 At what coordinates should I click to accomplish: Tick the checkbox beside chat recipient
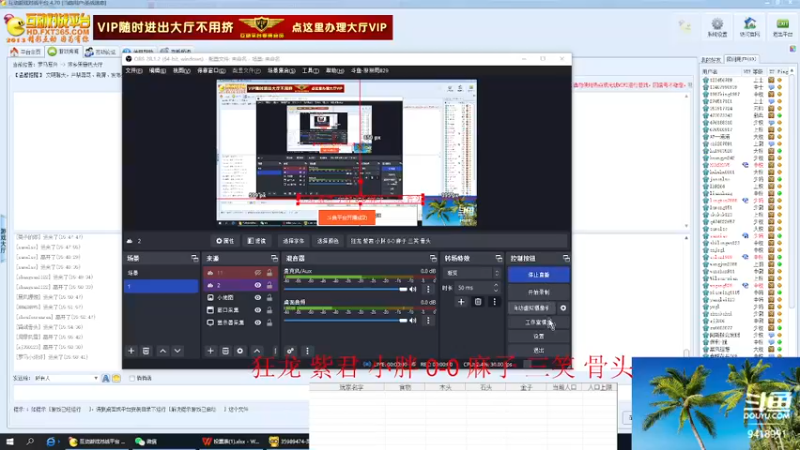[132, 378]
